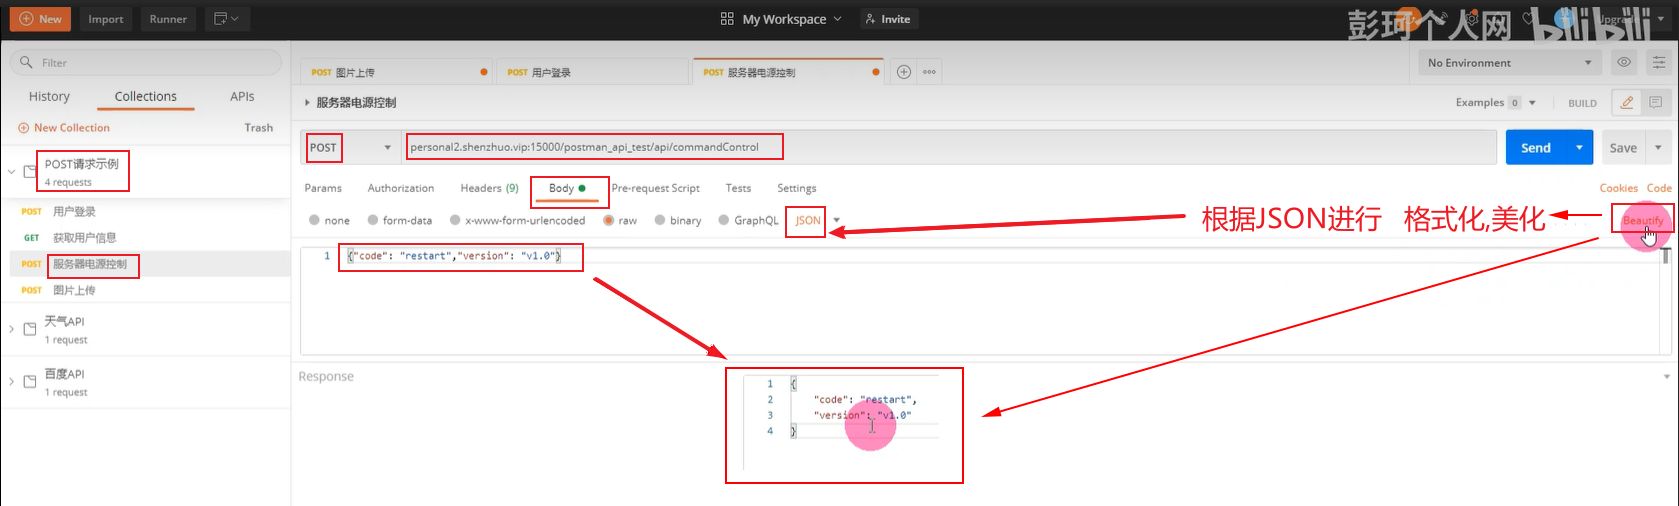This screenshot has height=506, width=1679.
Task: Open a new request tab with plus icon
Action: coord(904,72)
